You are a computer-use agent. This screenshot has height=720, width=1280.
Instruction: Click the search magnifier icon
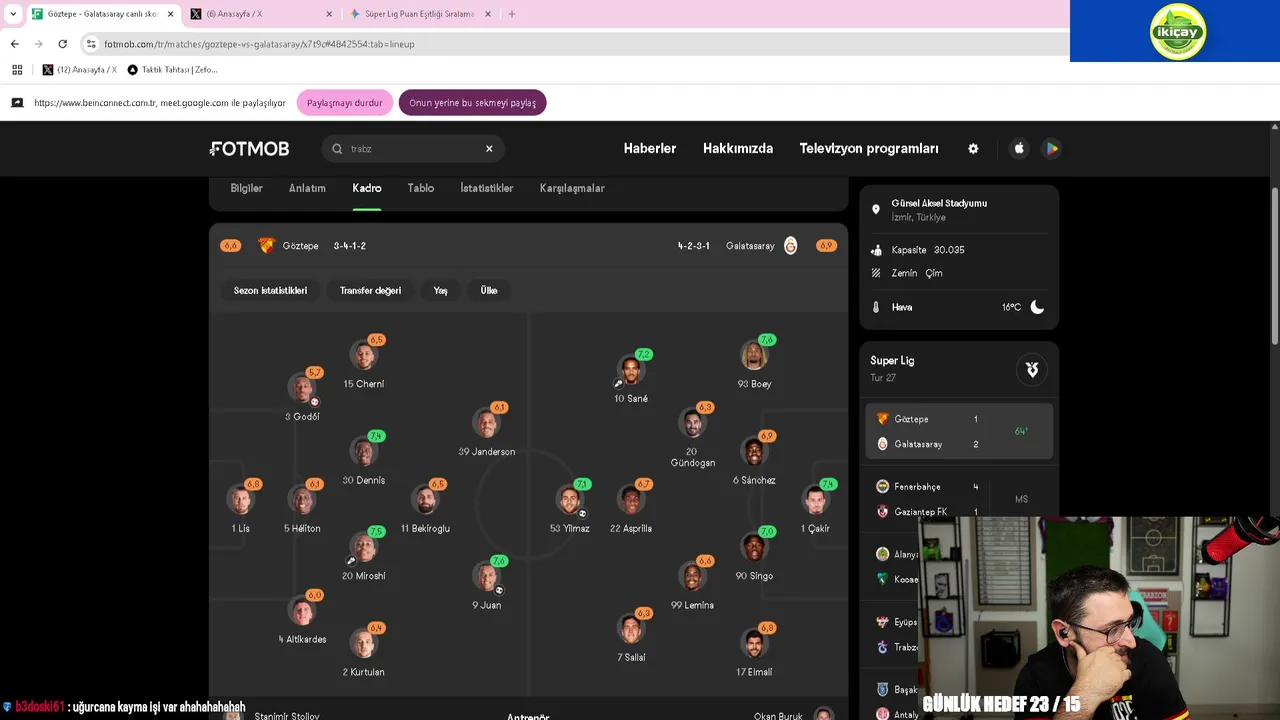coord(337,149)
